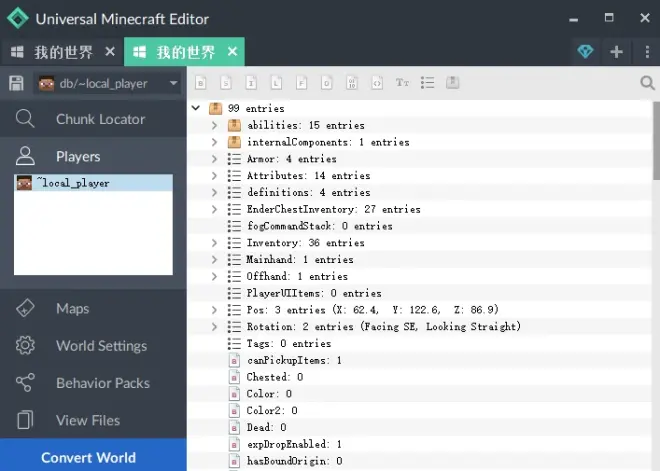
Task: Close the active 我的世界 tab
Action: tap(232, 52)
